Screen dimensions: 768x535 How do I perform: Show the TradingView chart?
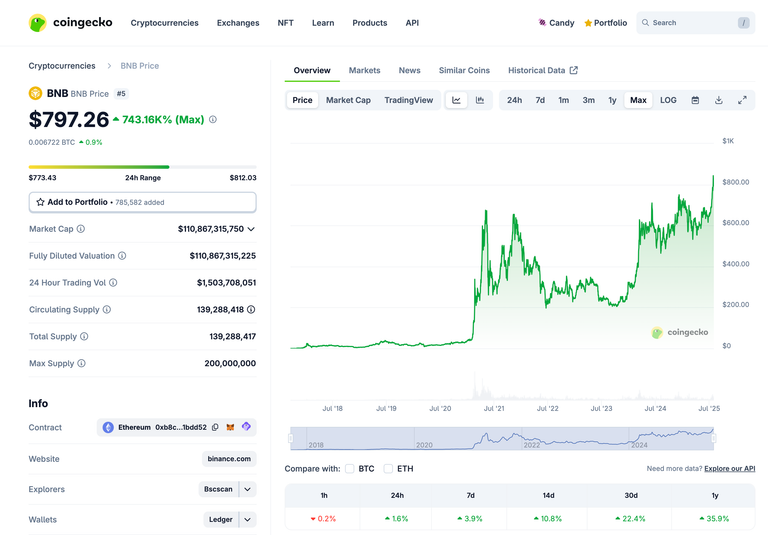click(x=408, y=100)
